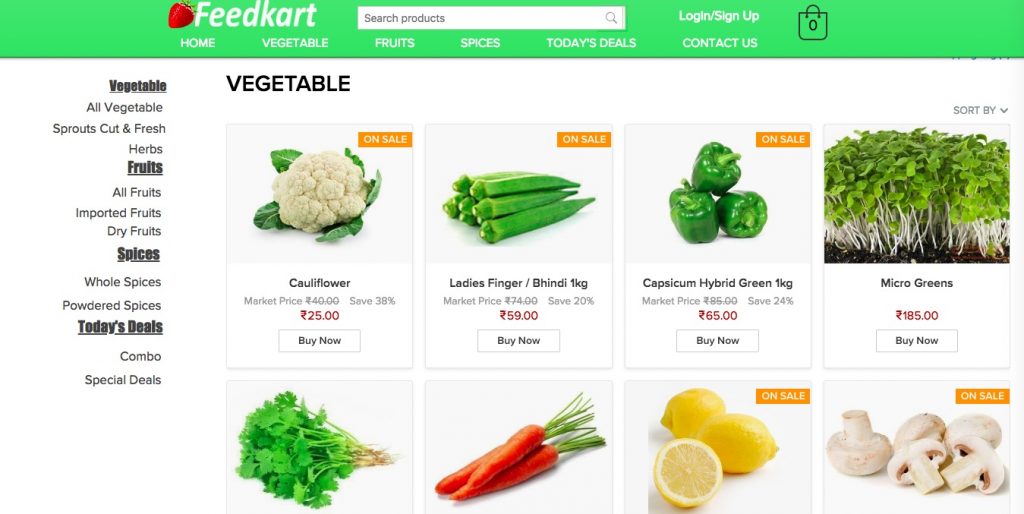This screenshot has height=514, width=1024.
Task: Go to TODAY'S DEALS menu
Action: pos(591,43)
